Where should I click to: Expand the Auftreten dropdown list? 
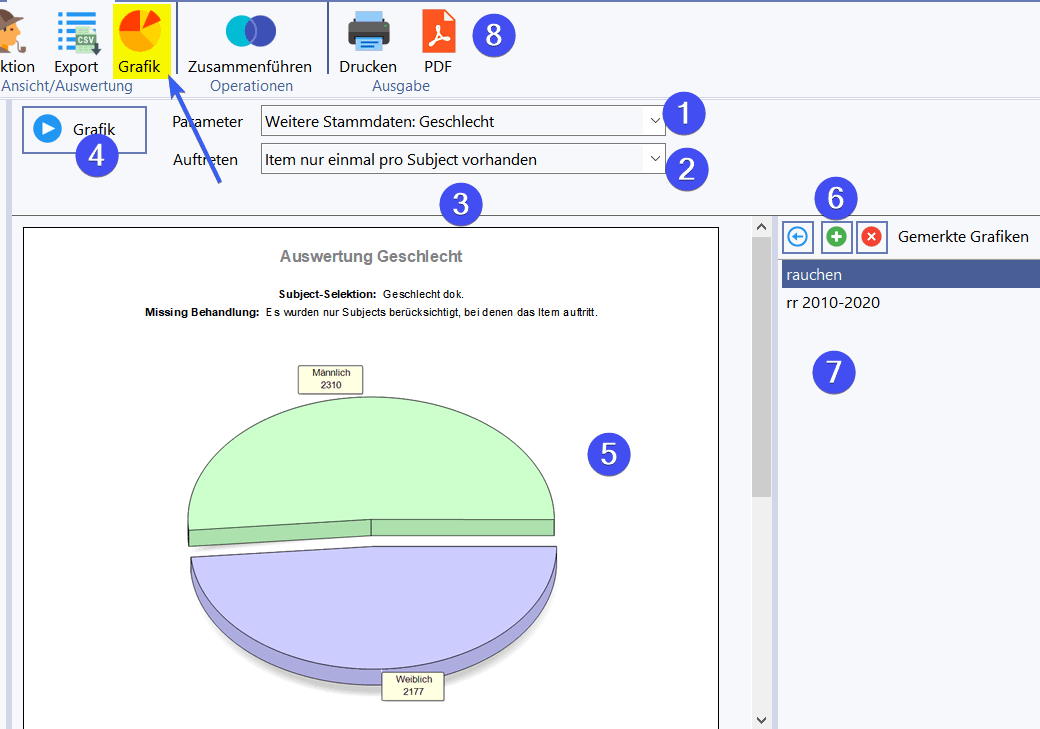(x=654, y=159)
